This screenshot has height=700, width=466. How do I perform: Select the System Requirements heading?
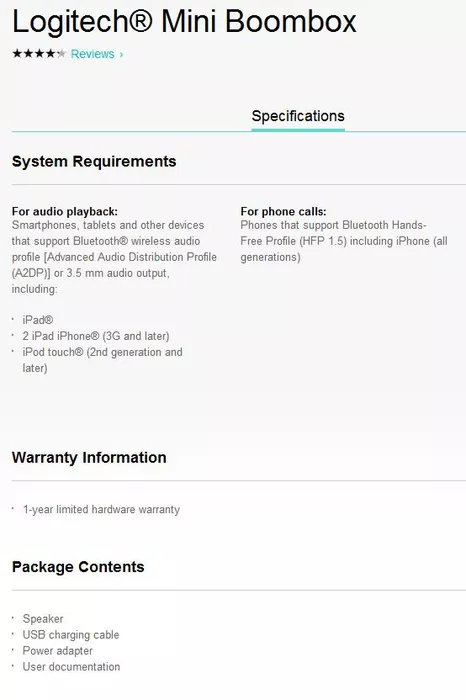click(x=94, y=161)
